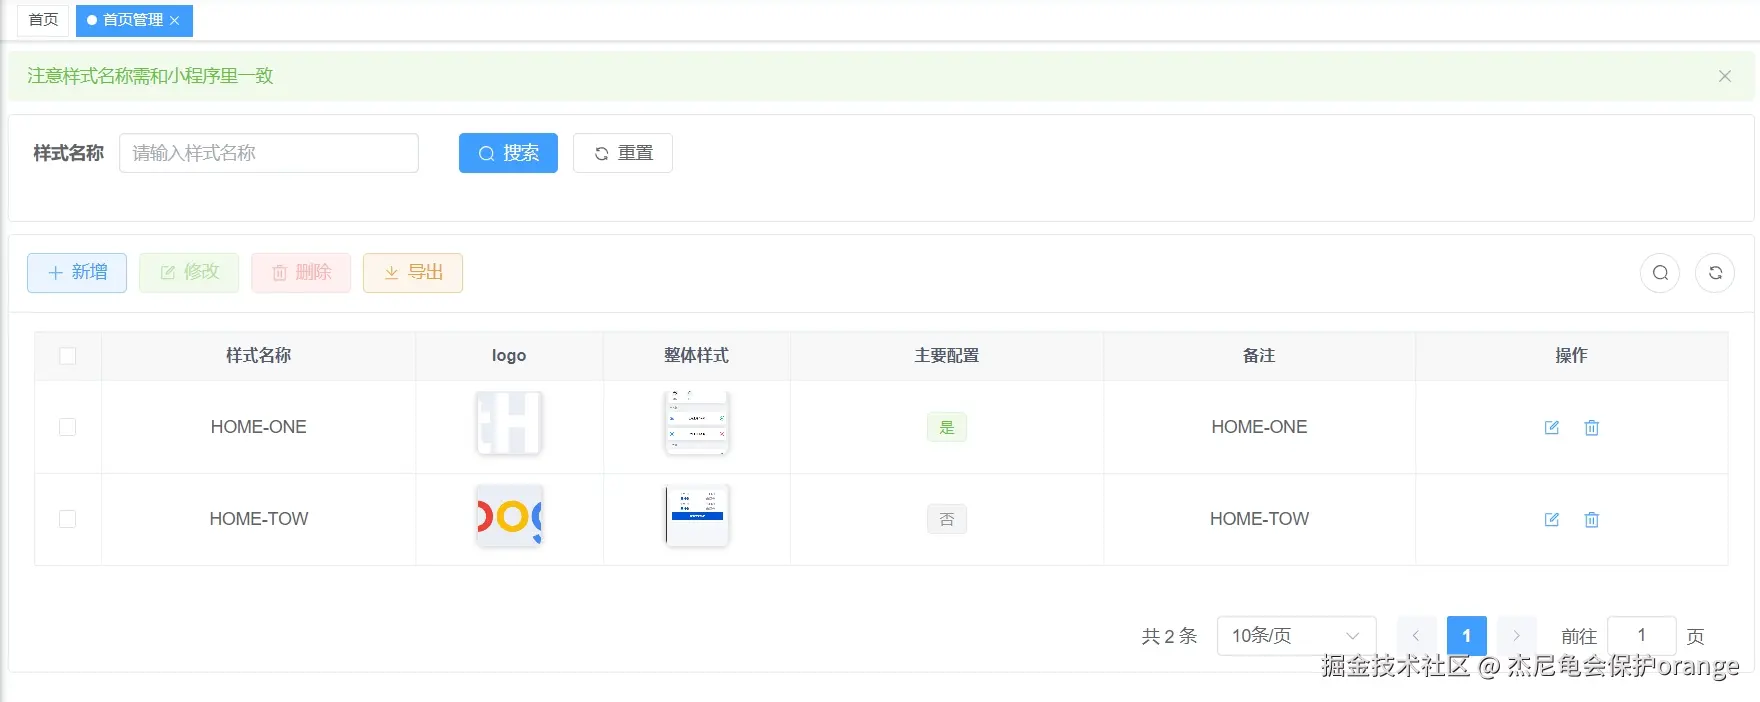Toggle search panel with magnifier icon

1660,273
